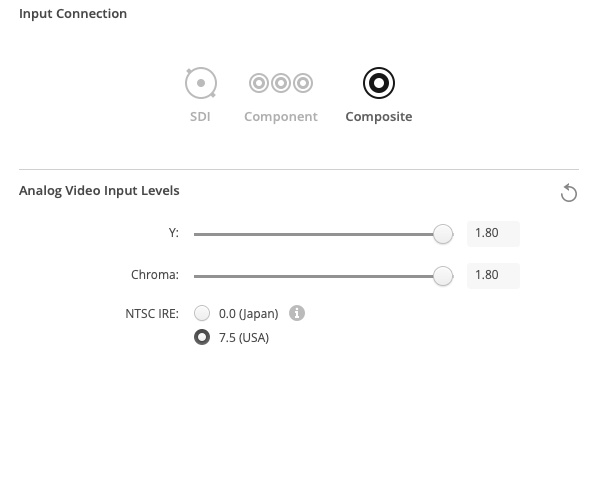The image size is (606, 485).
Task: Select the SDI connector icon
Action: click(x=200, y=83)
